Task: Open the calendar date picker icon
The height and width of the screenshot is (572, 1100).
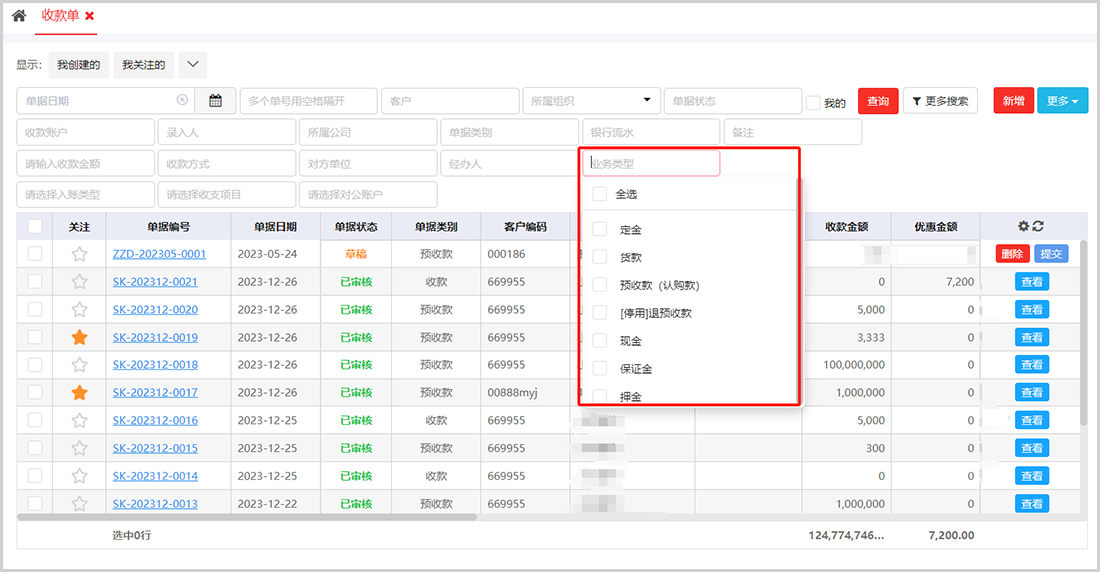Action: click(215, 101)
